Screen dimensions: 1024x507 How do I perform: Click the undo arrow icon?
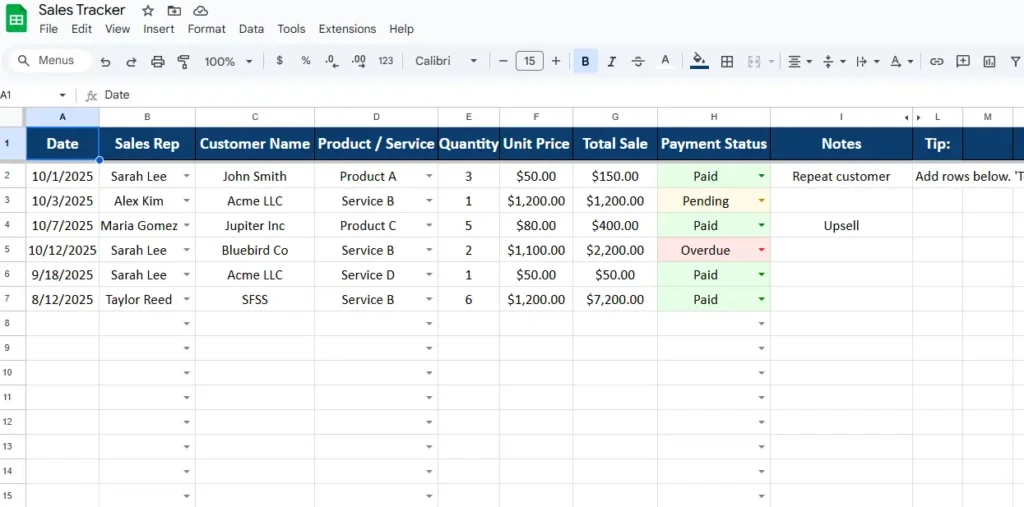105,61
